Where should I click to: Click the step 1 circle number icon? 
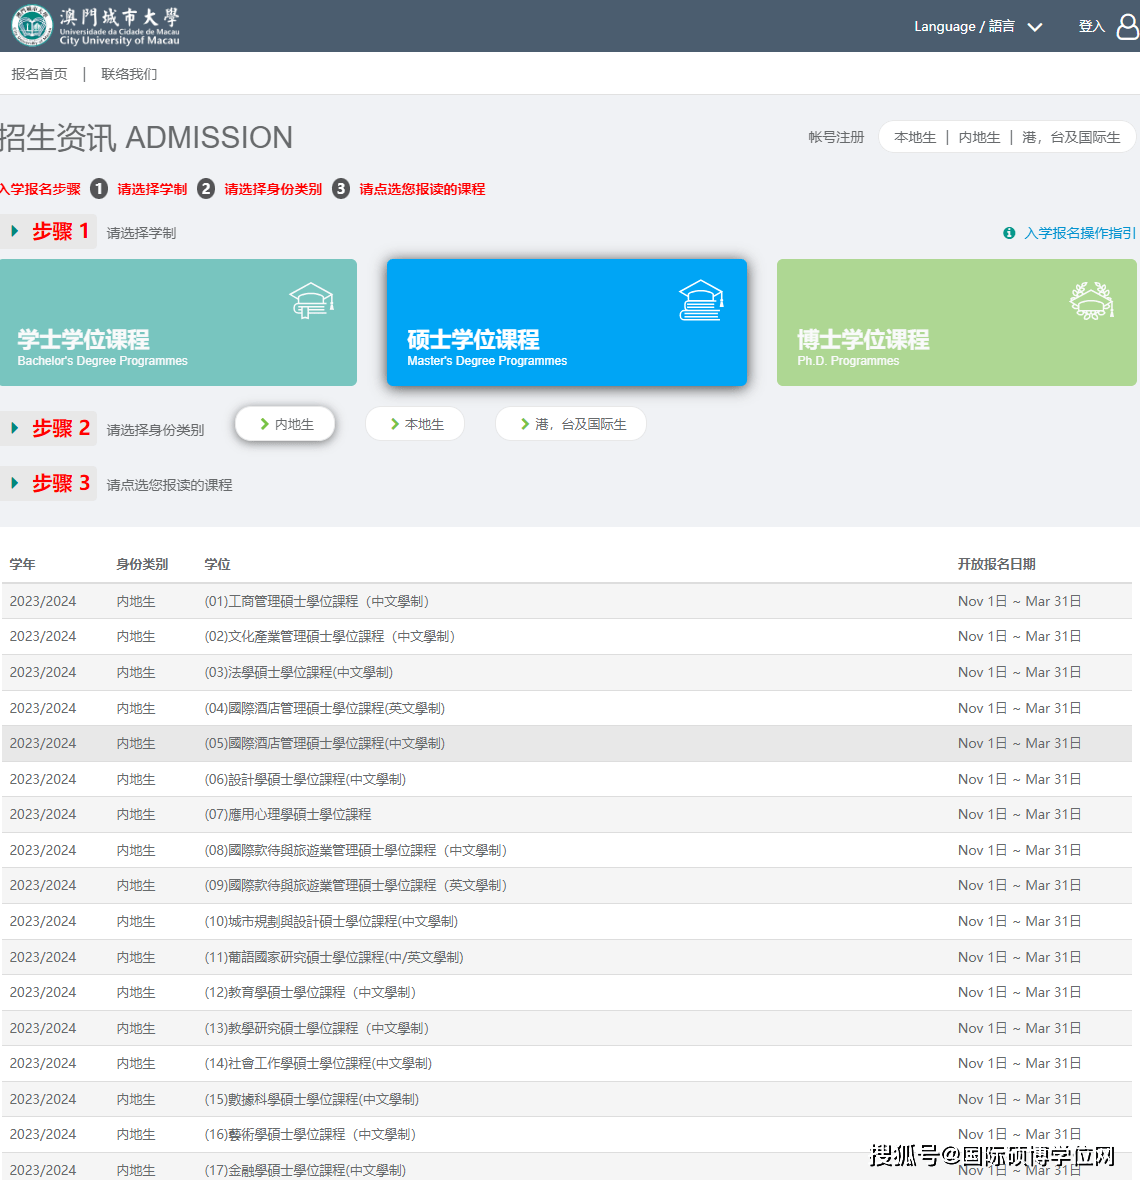click(x=99, y=189)
